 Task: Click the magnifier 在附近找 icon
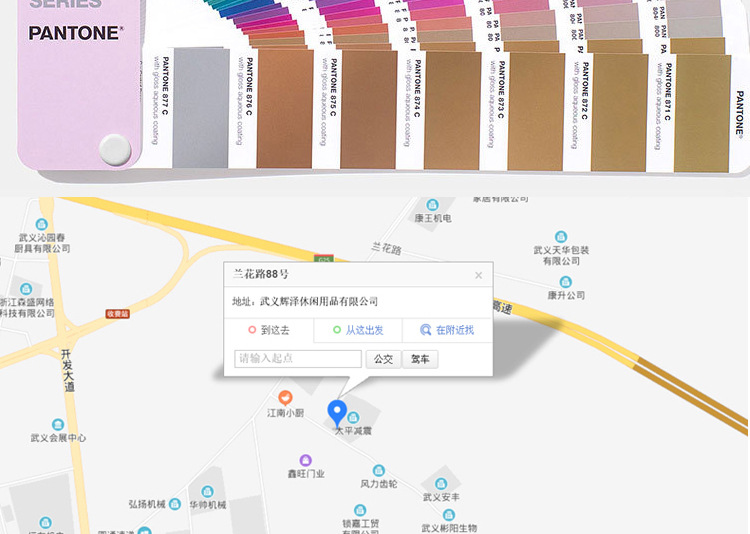click(x=425, y=330)
